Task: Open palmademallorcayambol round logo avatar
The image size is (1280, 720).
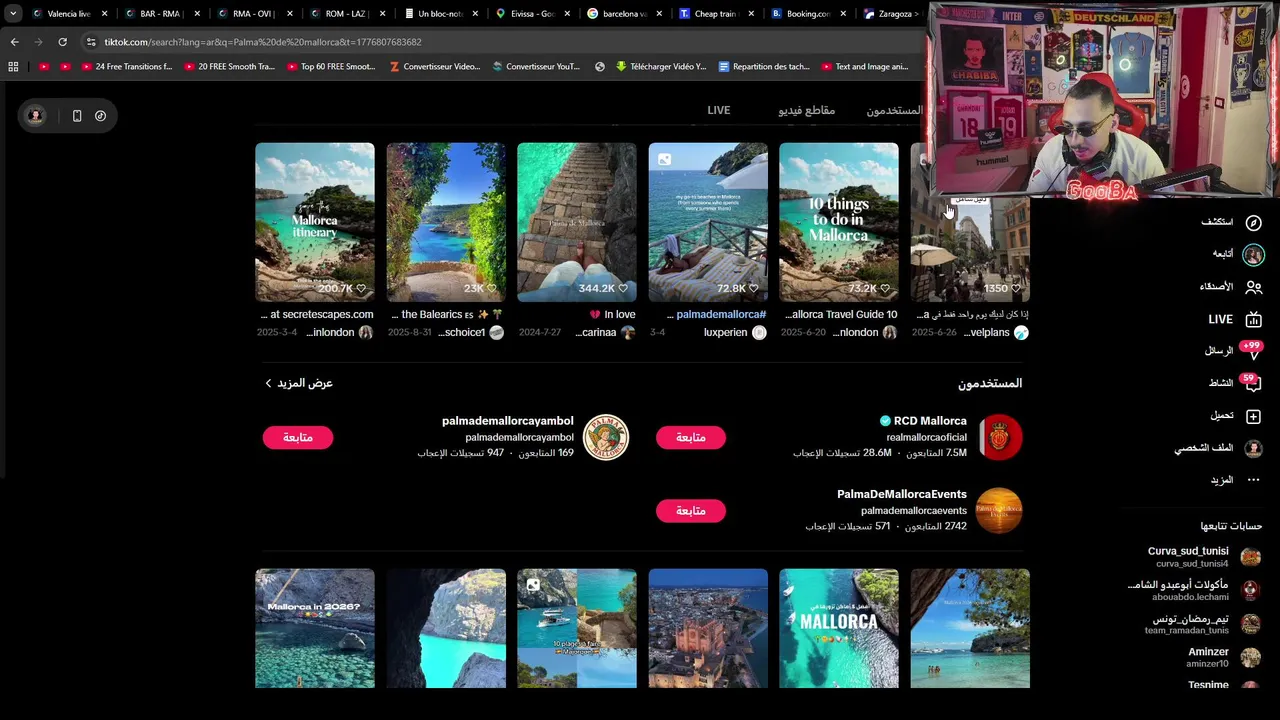Action: click(x=606, y=438)
